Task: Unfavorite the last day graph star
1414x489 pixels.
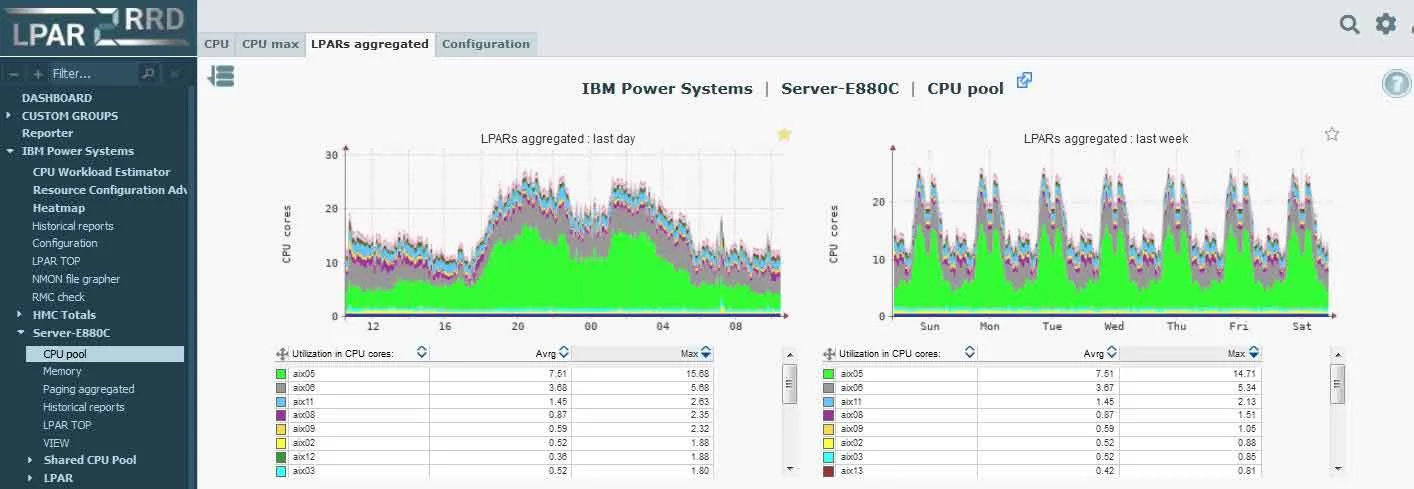Action: click(784, 135)
